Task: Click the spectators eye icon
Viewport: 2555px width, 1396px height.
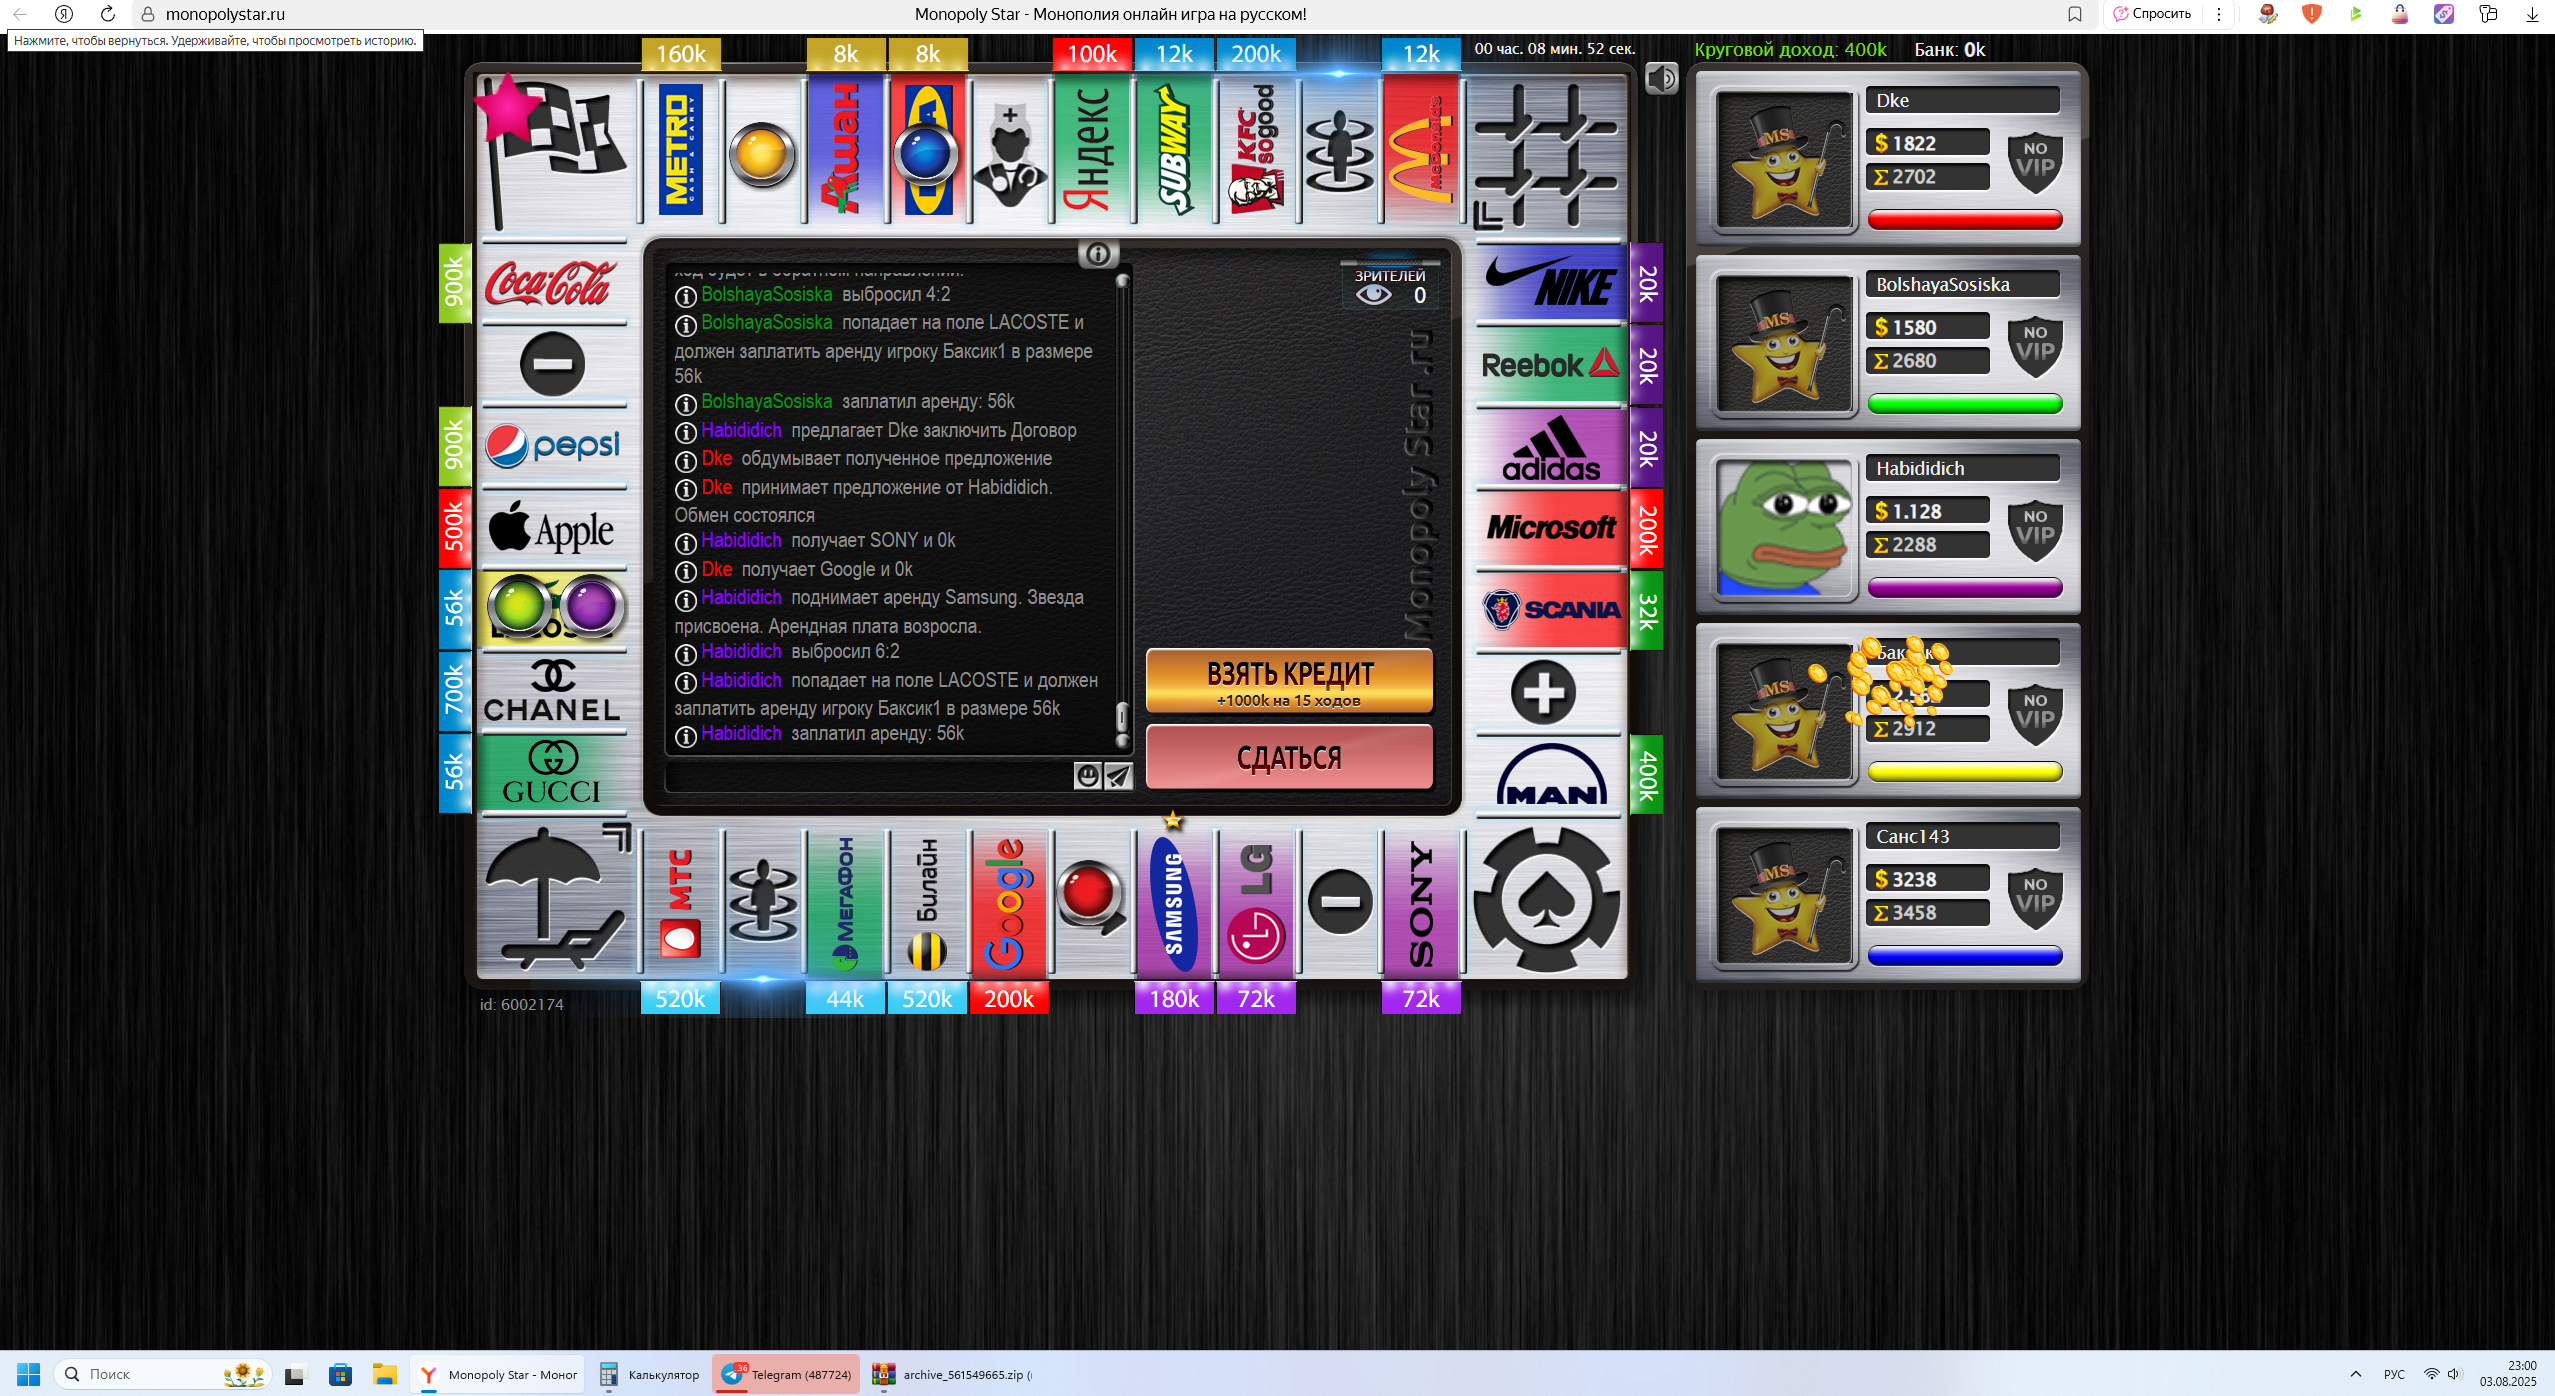Action: (x=1374, y=294)
